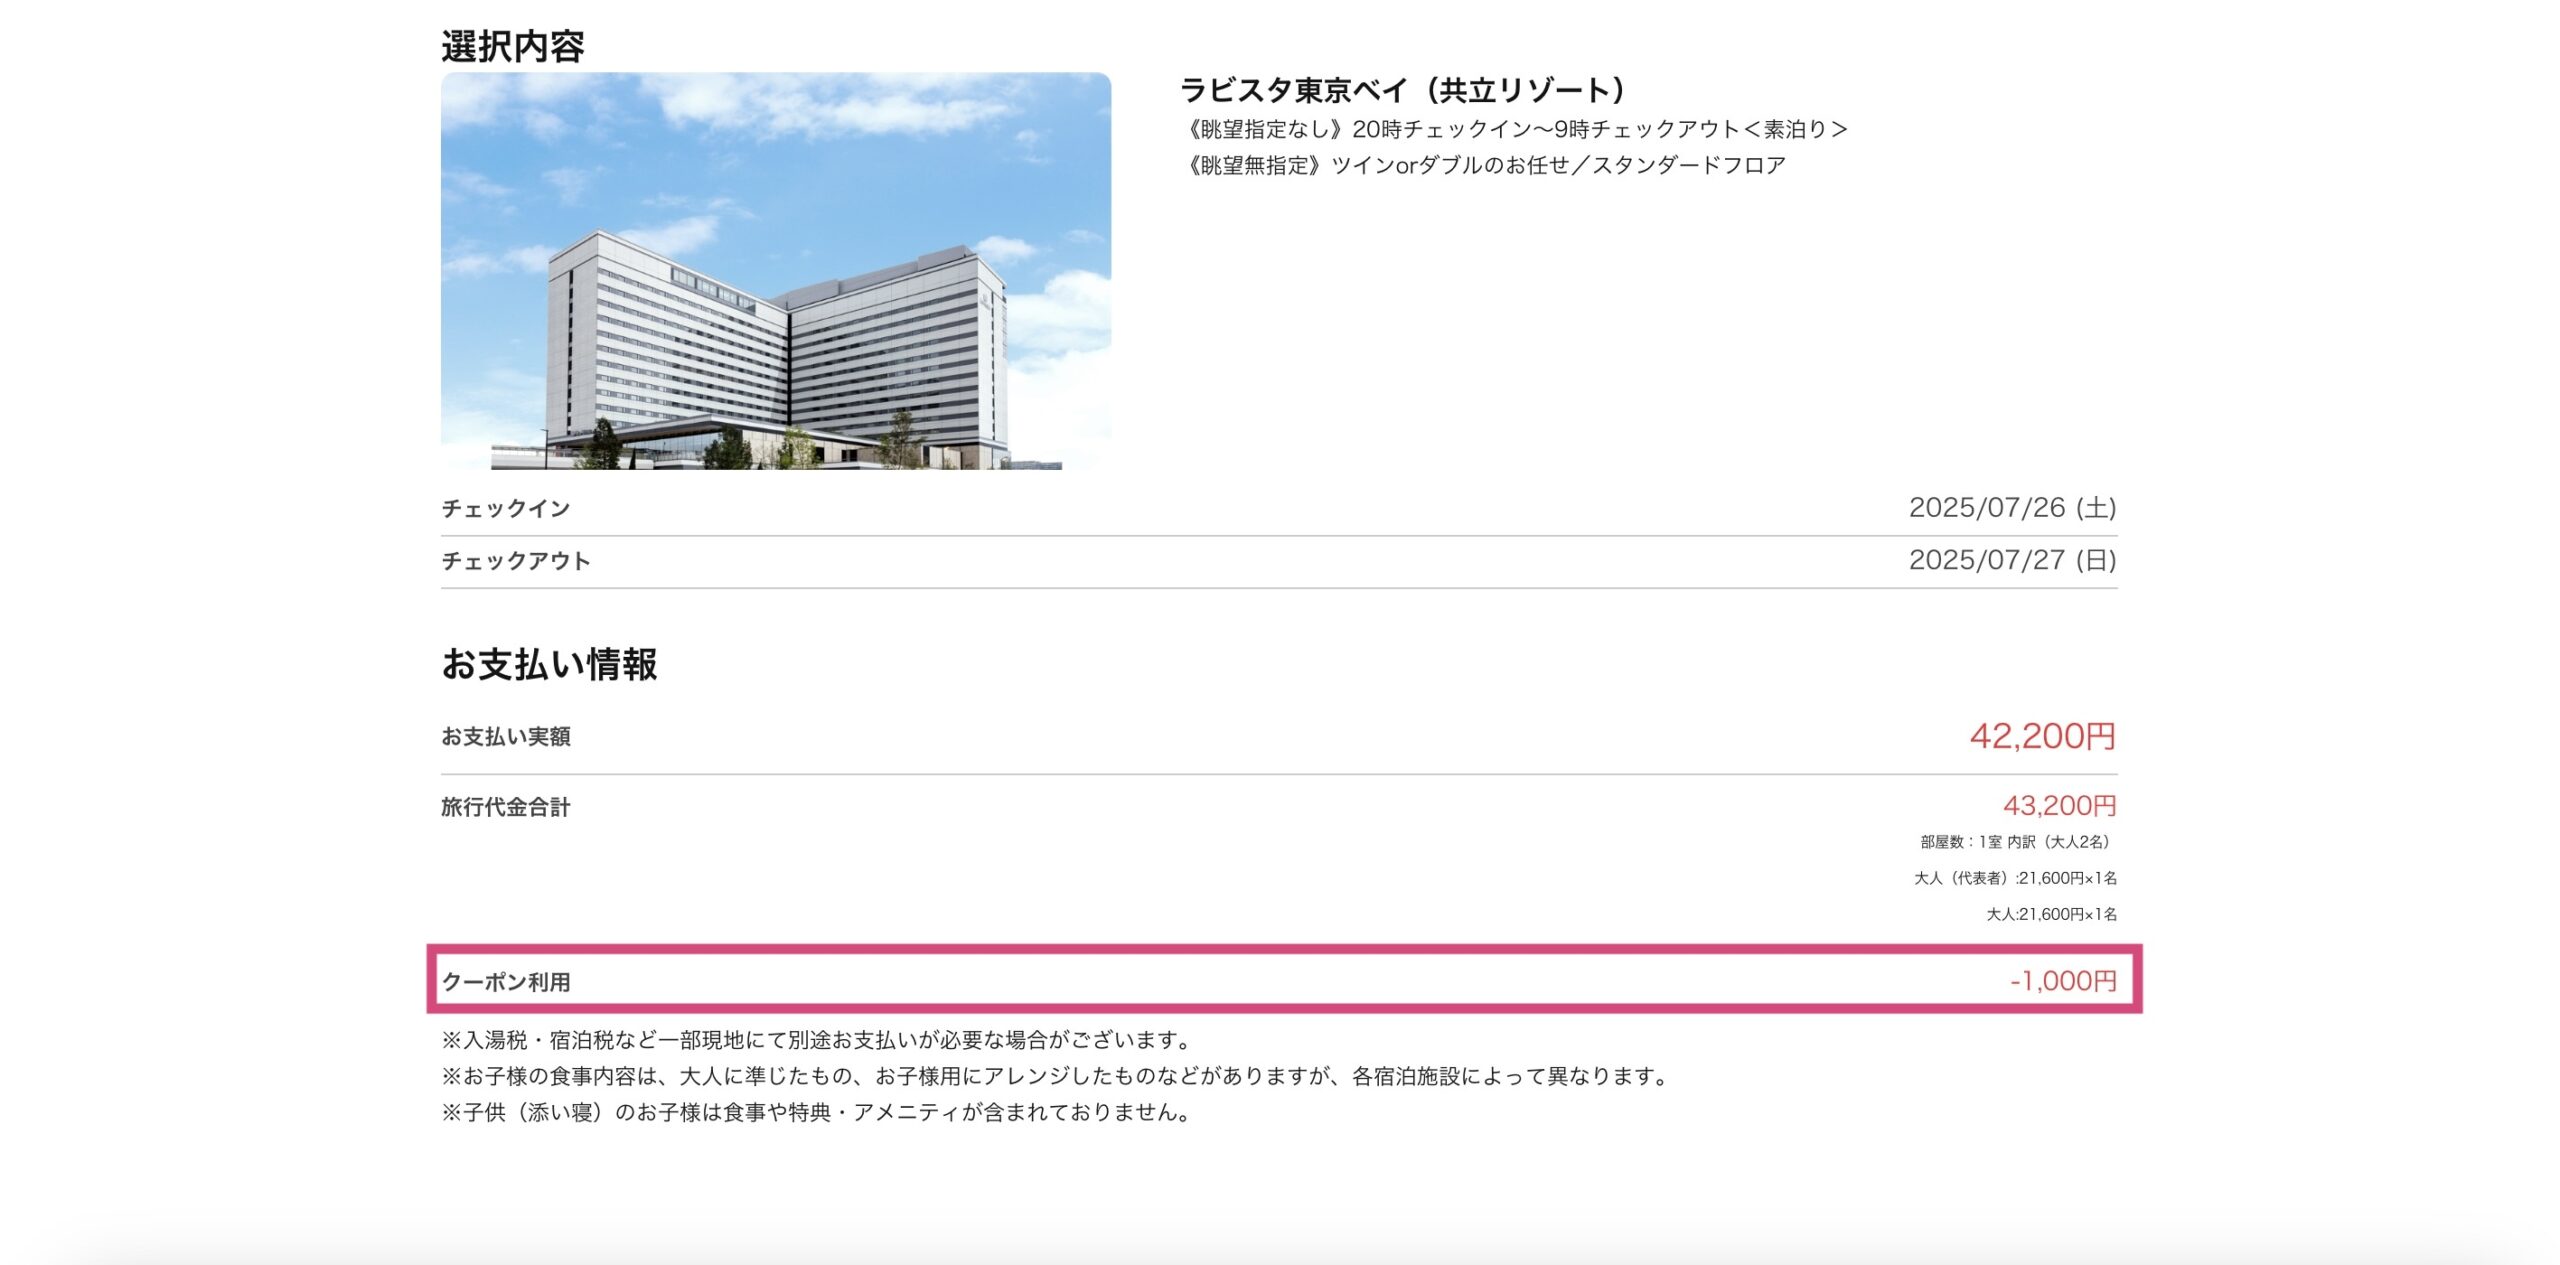2560x1265 pixels.
Task: Click the hotel building photo thumbnail
Action: [775, 270]
